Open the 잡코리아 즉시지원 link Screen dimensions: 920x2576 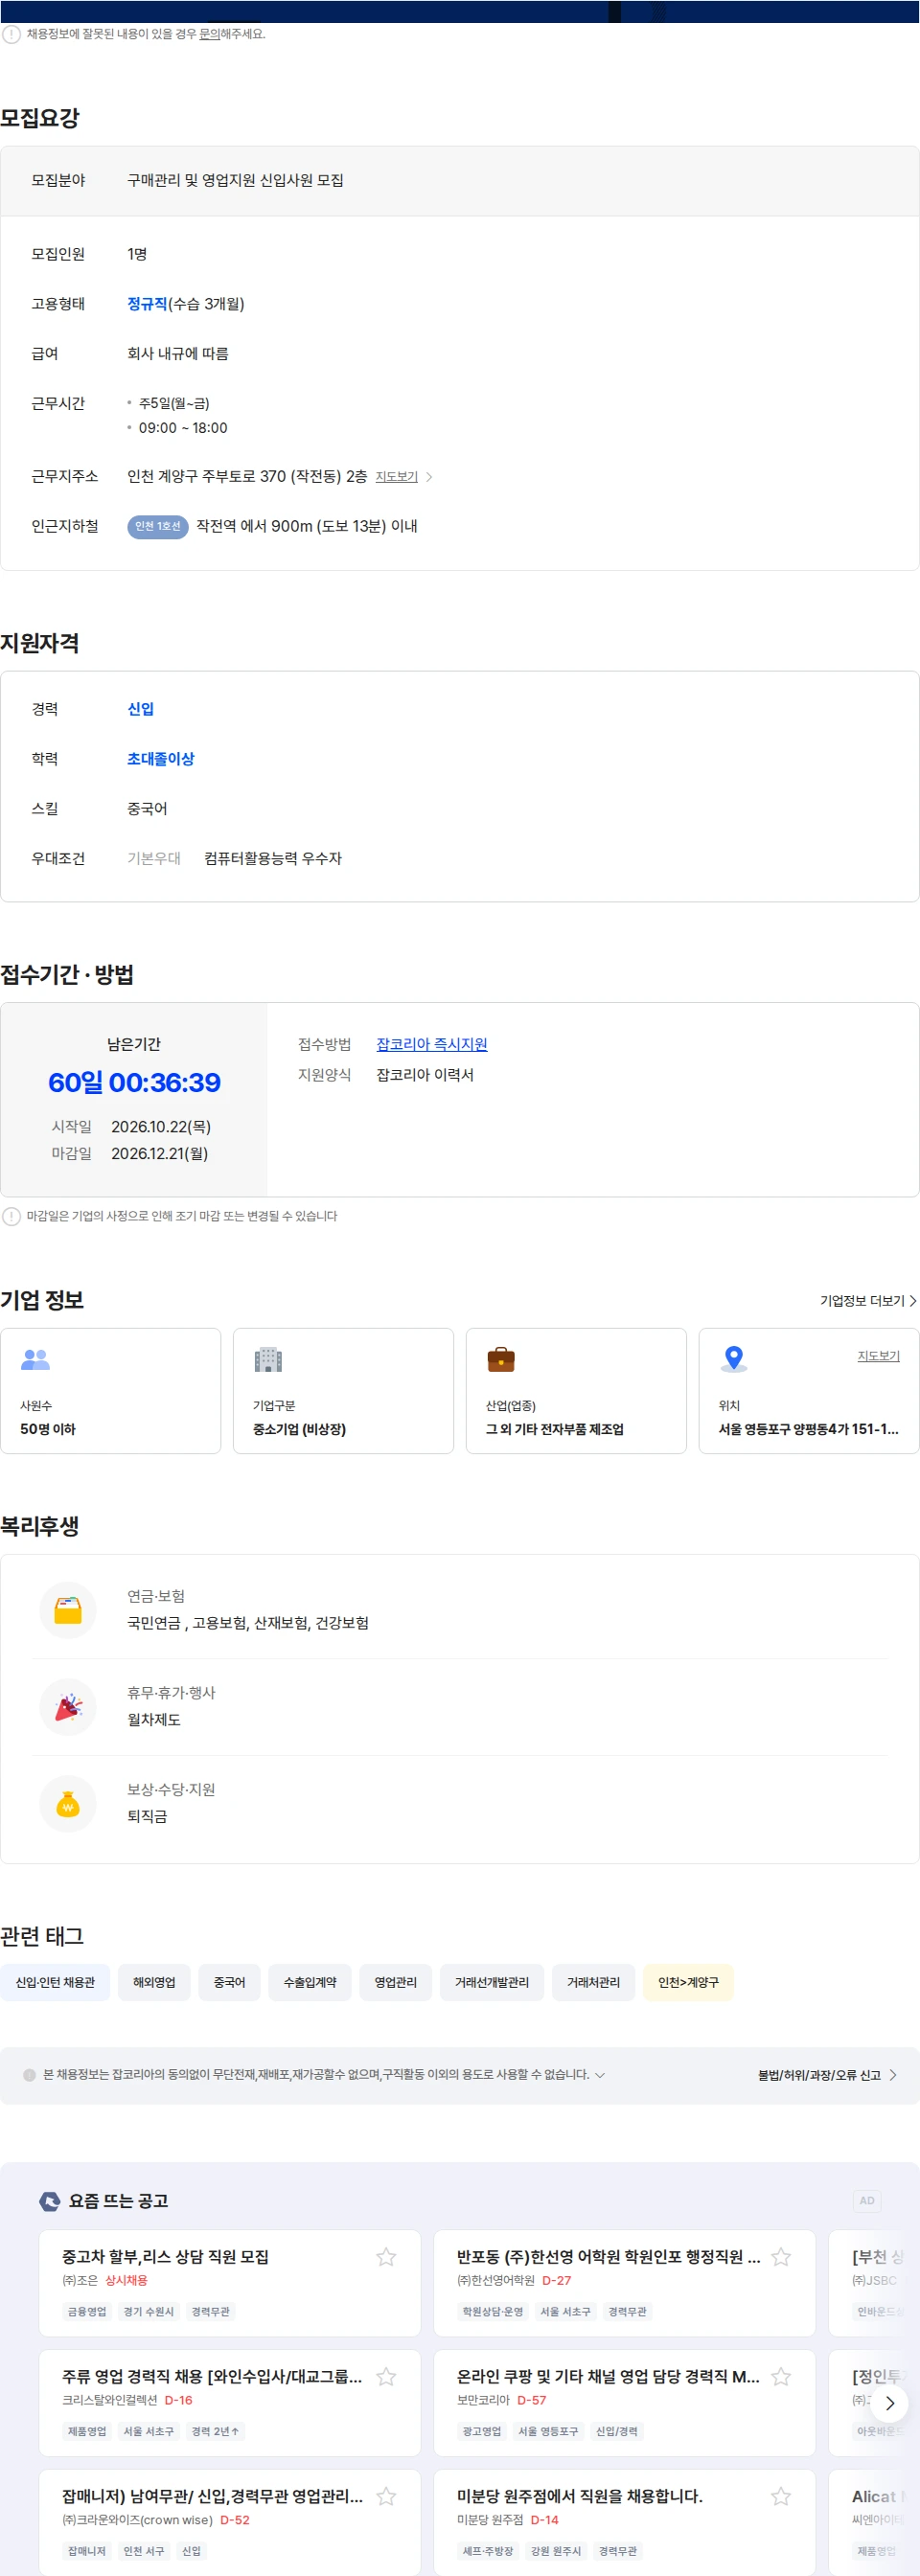pos(431,1044)
